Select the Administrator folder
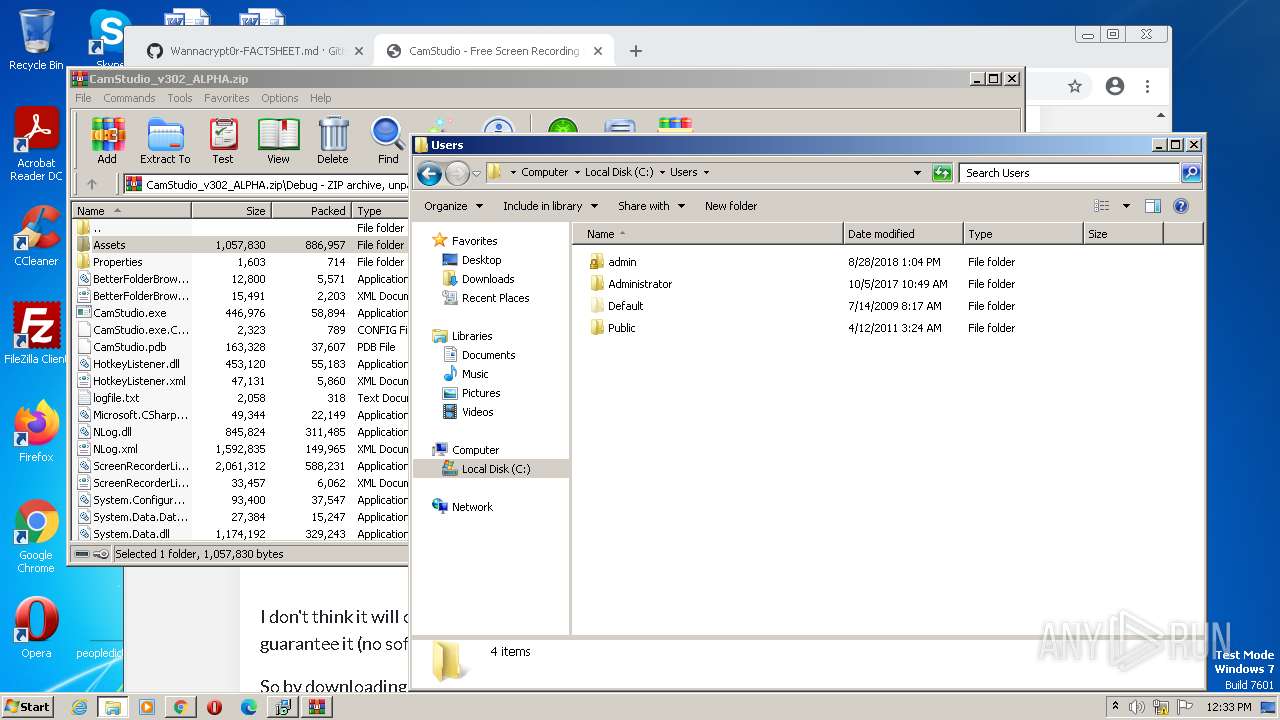 tap(640, 284)
